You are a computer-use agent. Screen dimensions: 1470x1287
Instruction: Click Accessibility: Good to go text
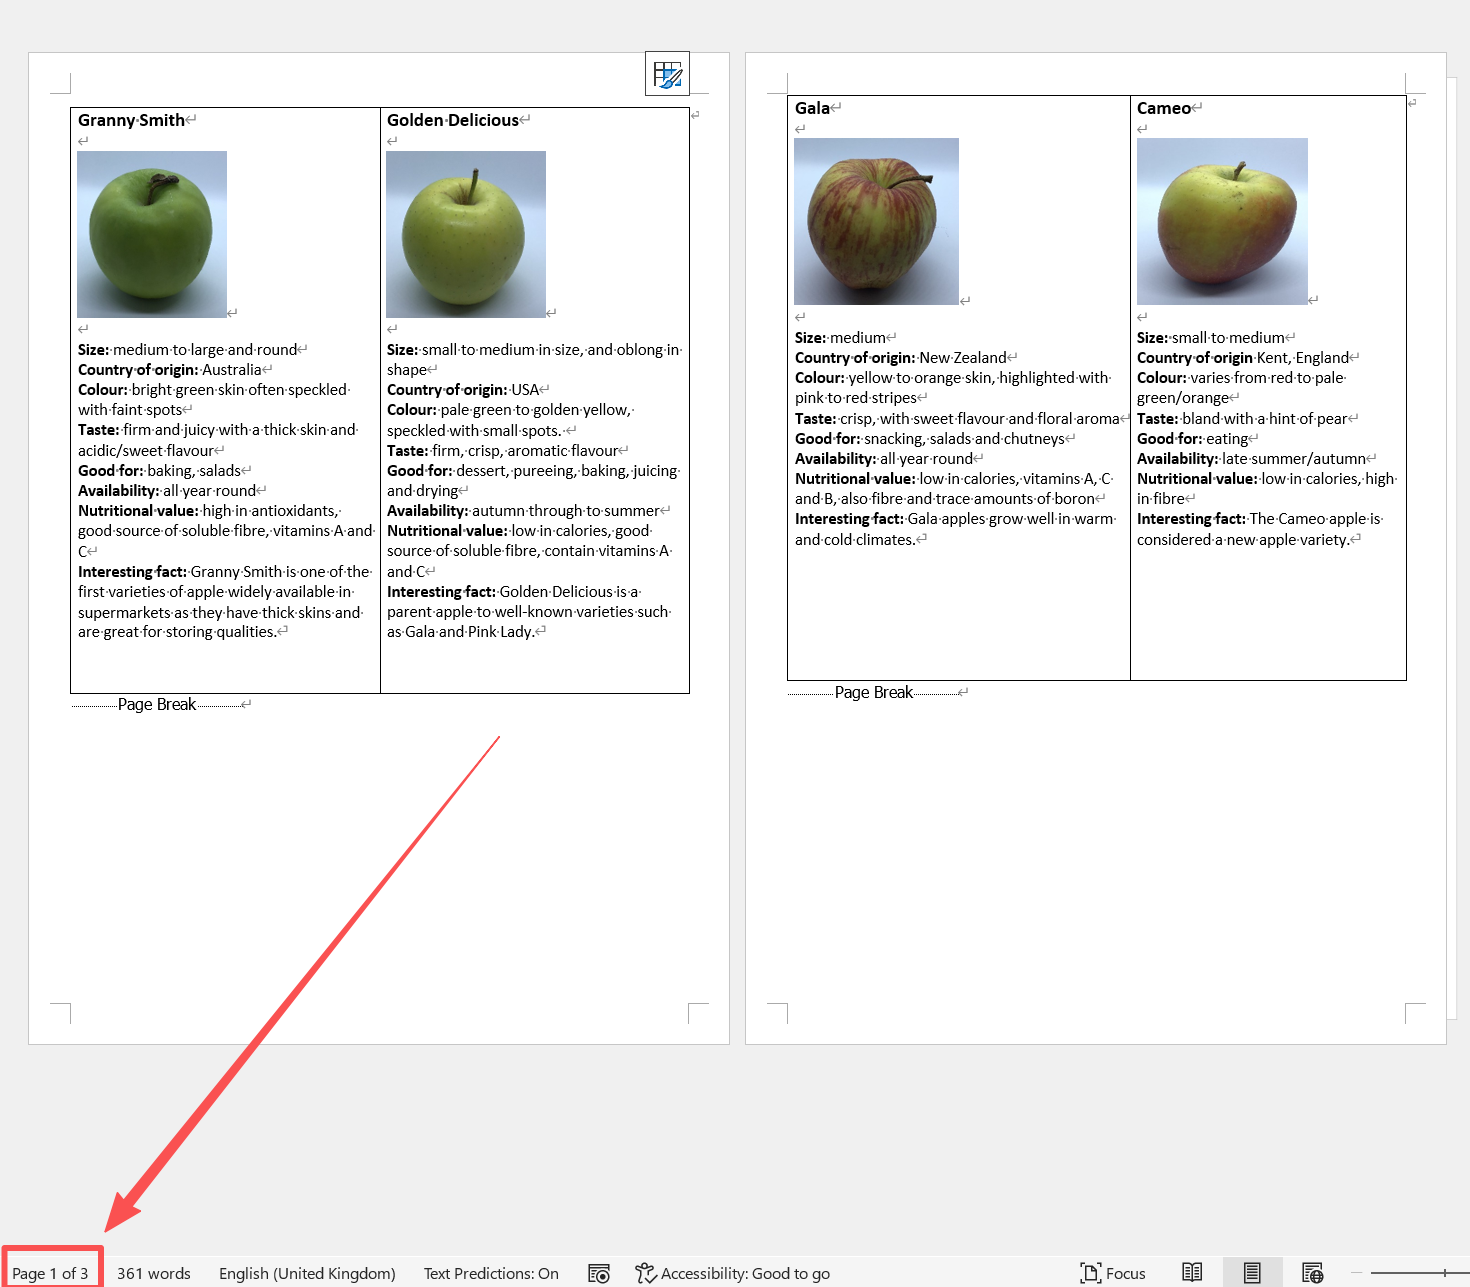[745, 1273]
